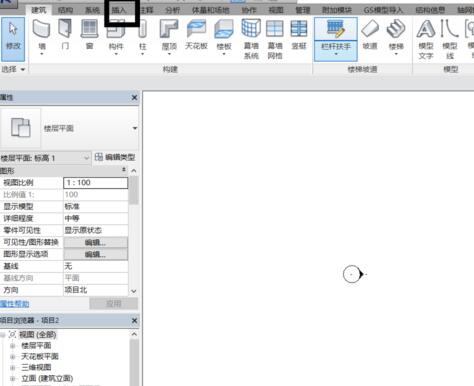Screen dimensions: 474x386
Task: Click the 栏杆扶手 (Railing) tool icon
Action: (x=336, y=29)
